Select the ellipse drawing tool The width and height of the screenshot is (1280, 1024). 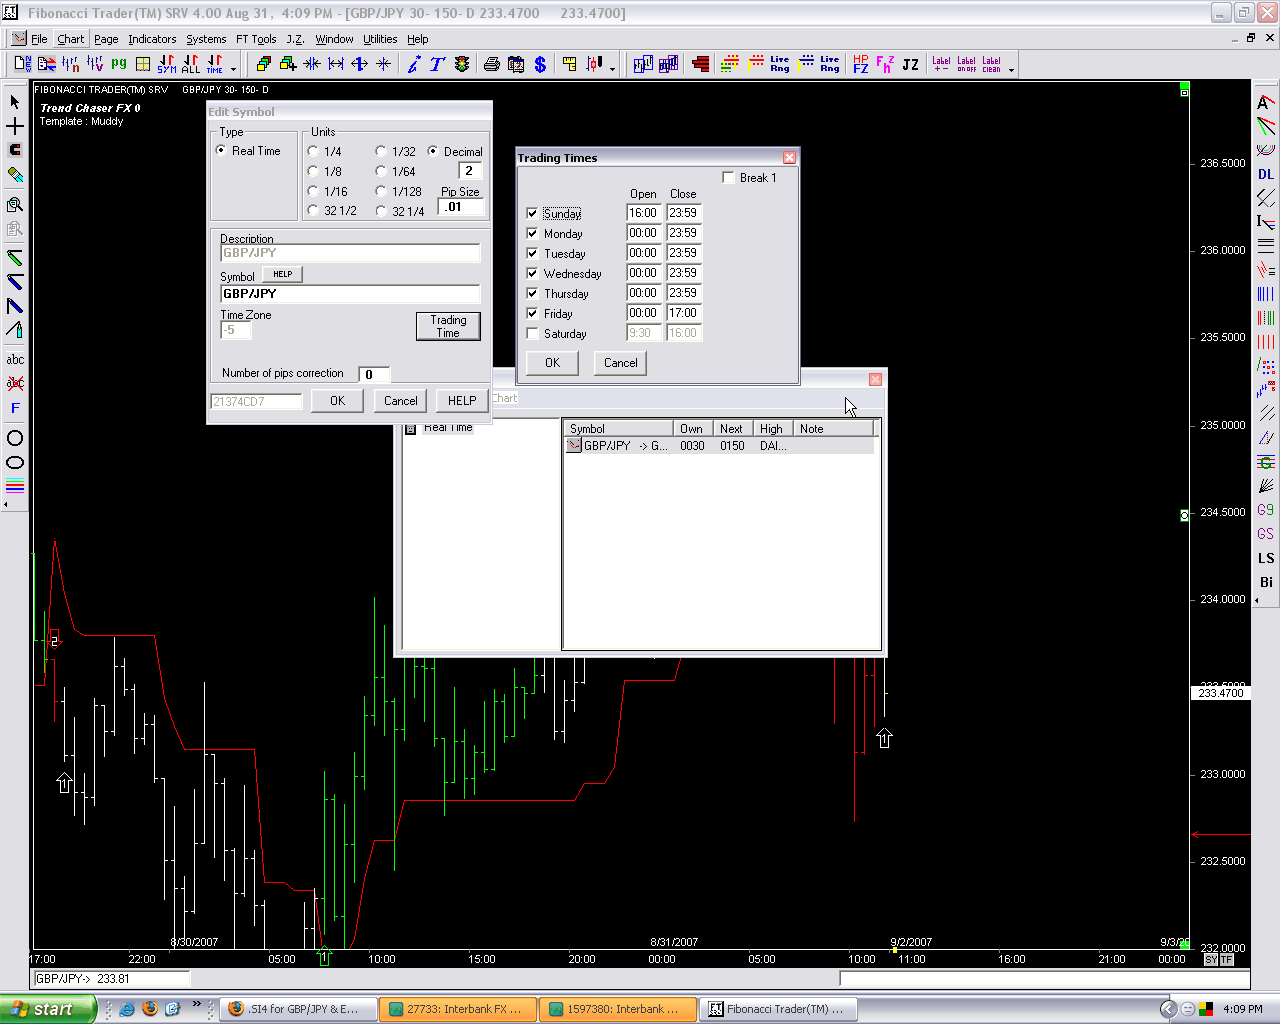tap(15, 462)
